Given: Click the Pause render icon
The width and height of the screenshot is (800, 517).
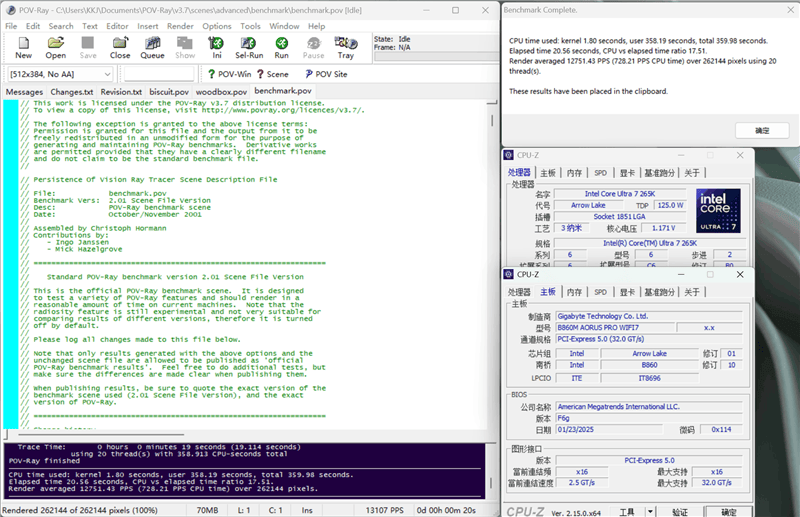Looking at the screenshot, I should tap(313, 48).
